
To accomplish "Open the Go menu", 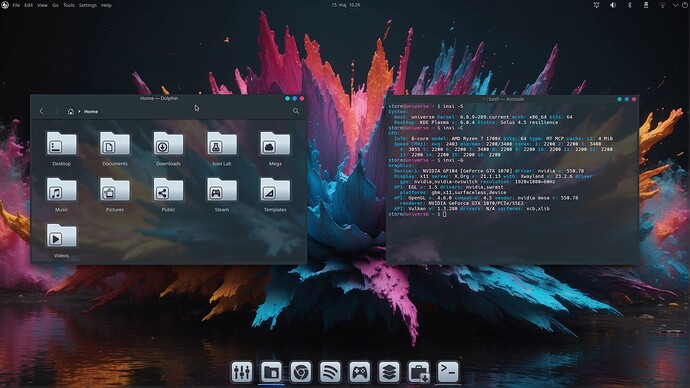I will (x=55, y=5).
